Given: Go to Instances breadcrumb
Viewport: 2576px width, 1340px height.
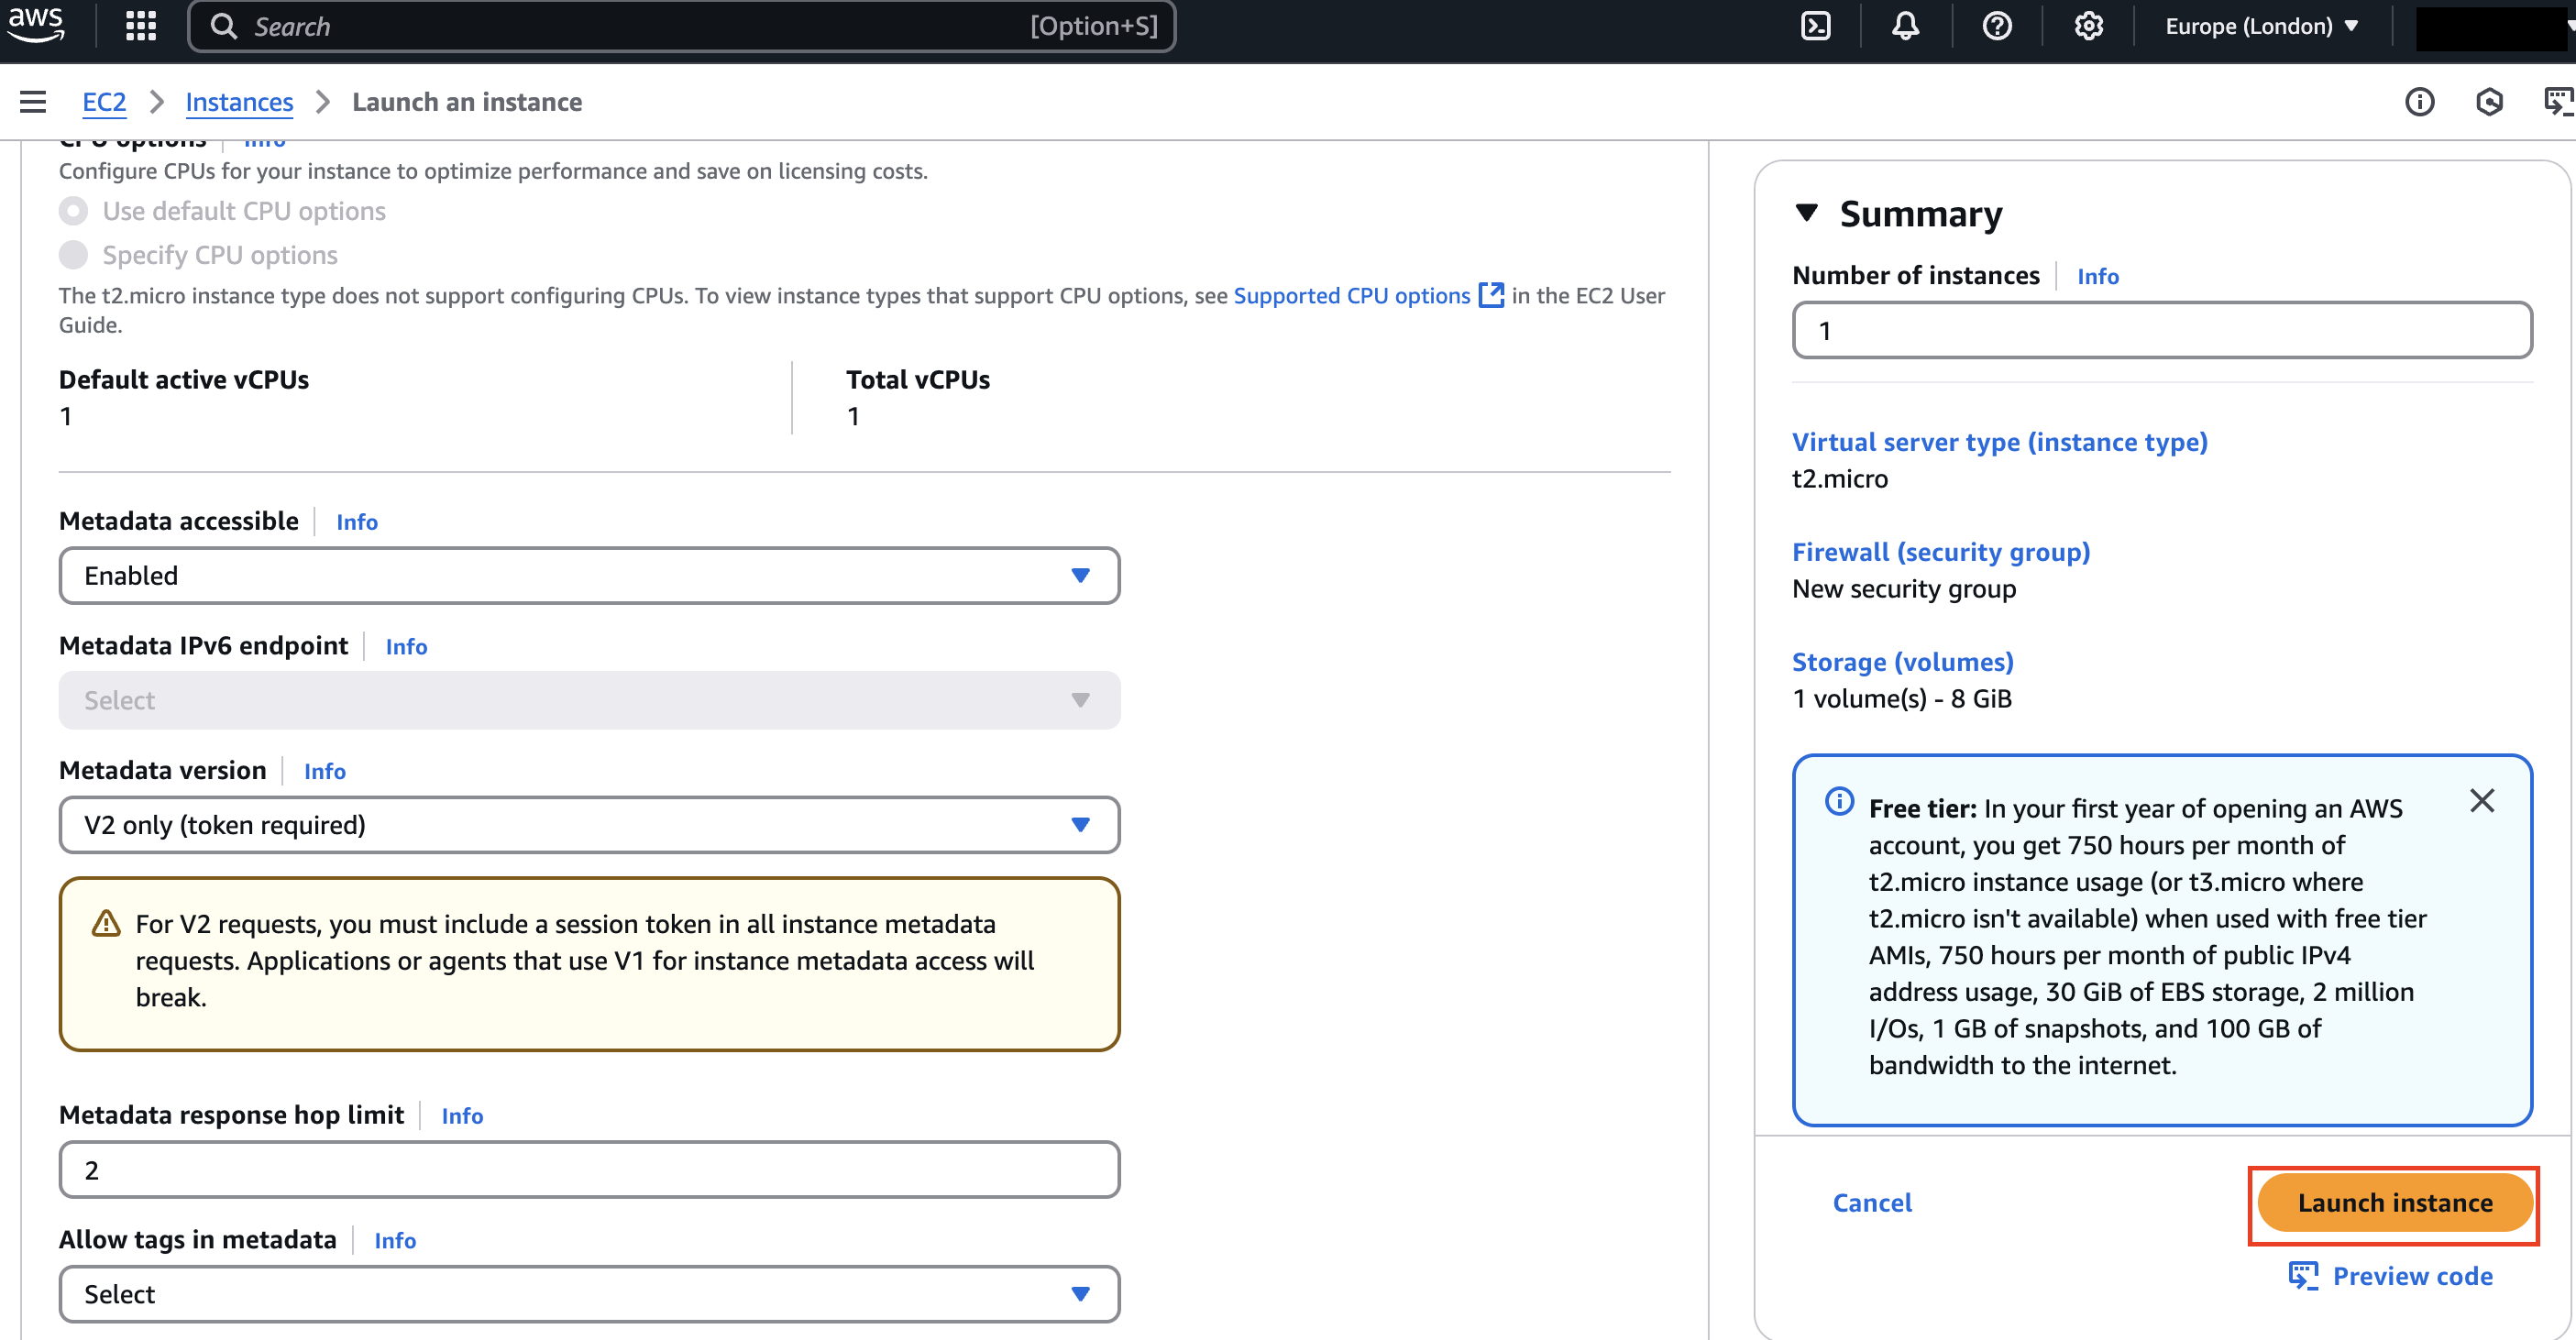Looking at the screenshot, I should [239, 102].
